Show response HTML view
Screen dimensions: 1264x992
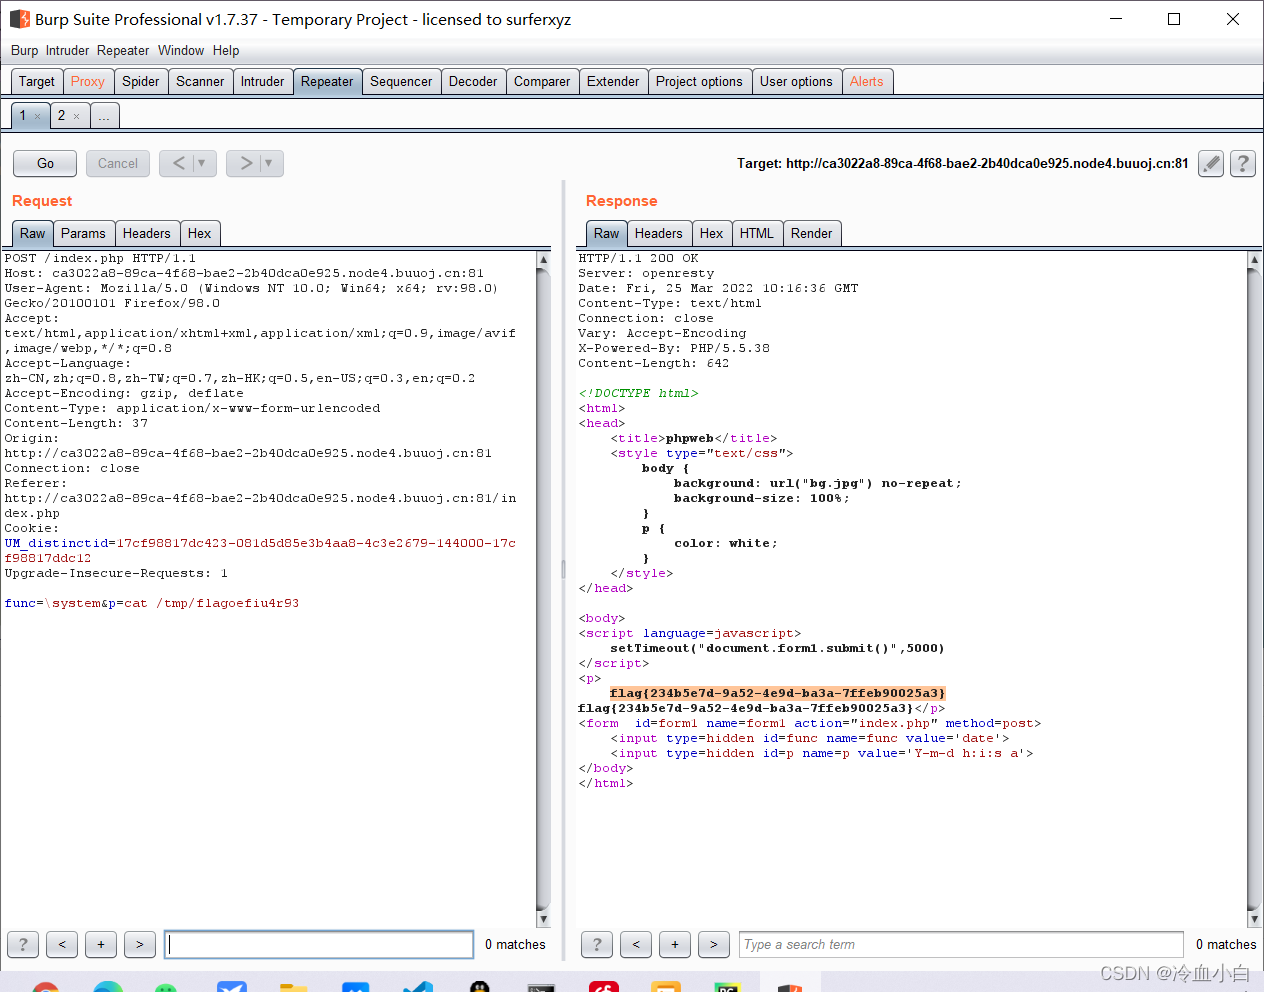click(757, 233)
